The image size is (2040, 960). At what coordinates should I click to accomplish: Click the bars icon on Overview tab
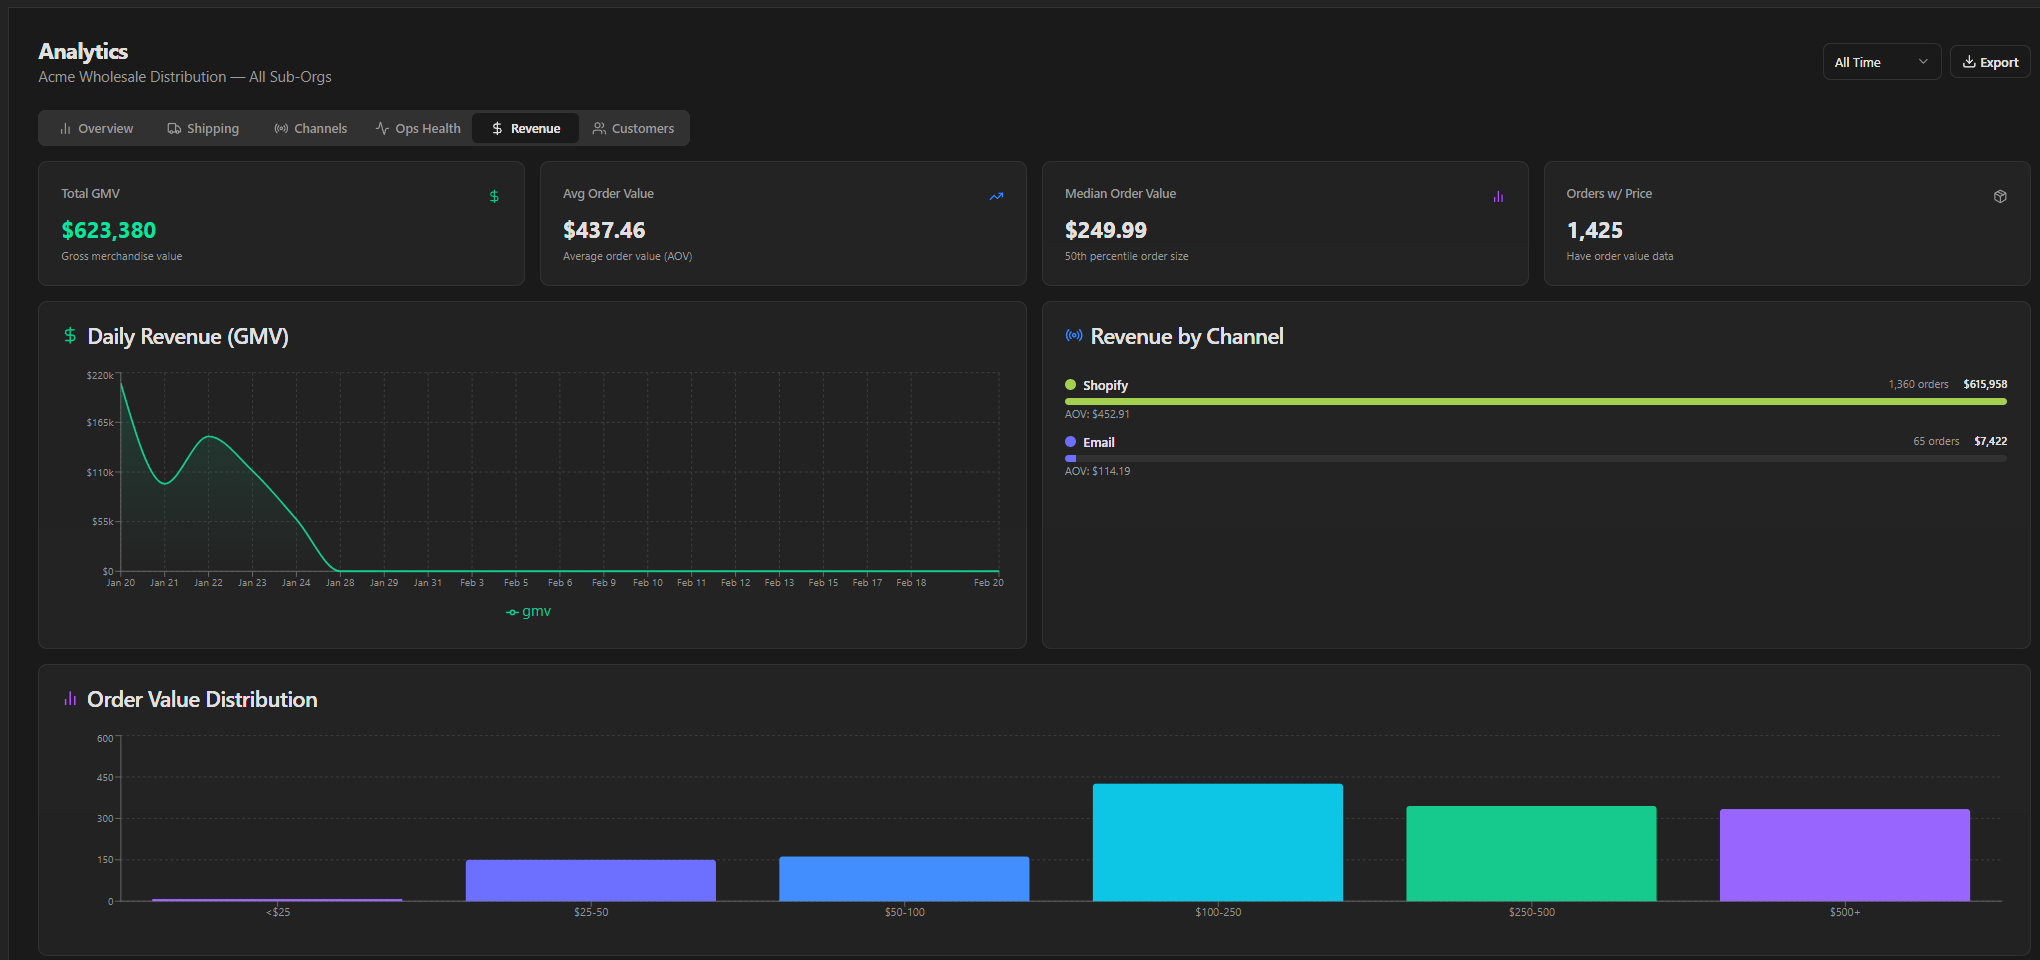65,128
